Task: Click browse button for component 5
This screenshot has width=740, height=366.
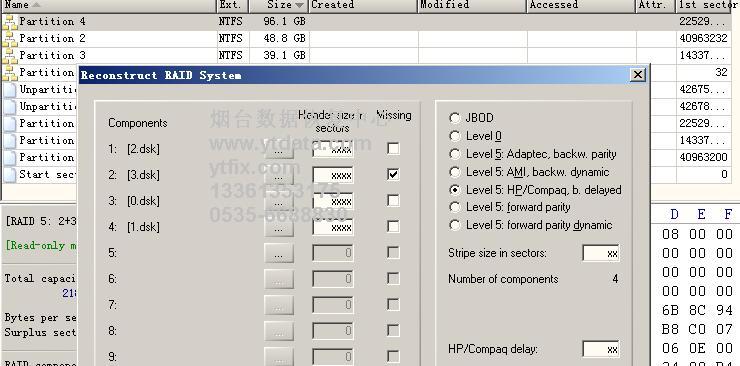Action: (x=278, y=253)
